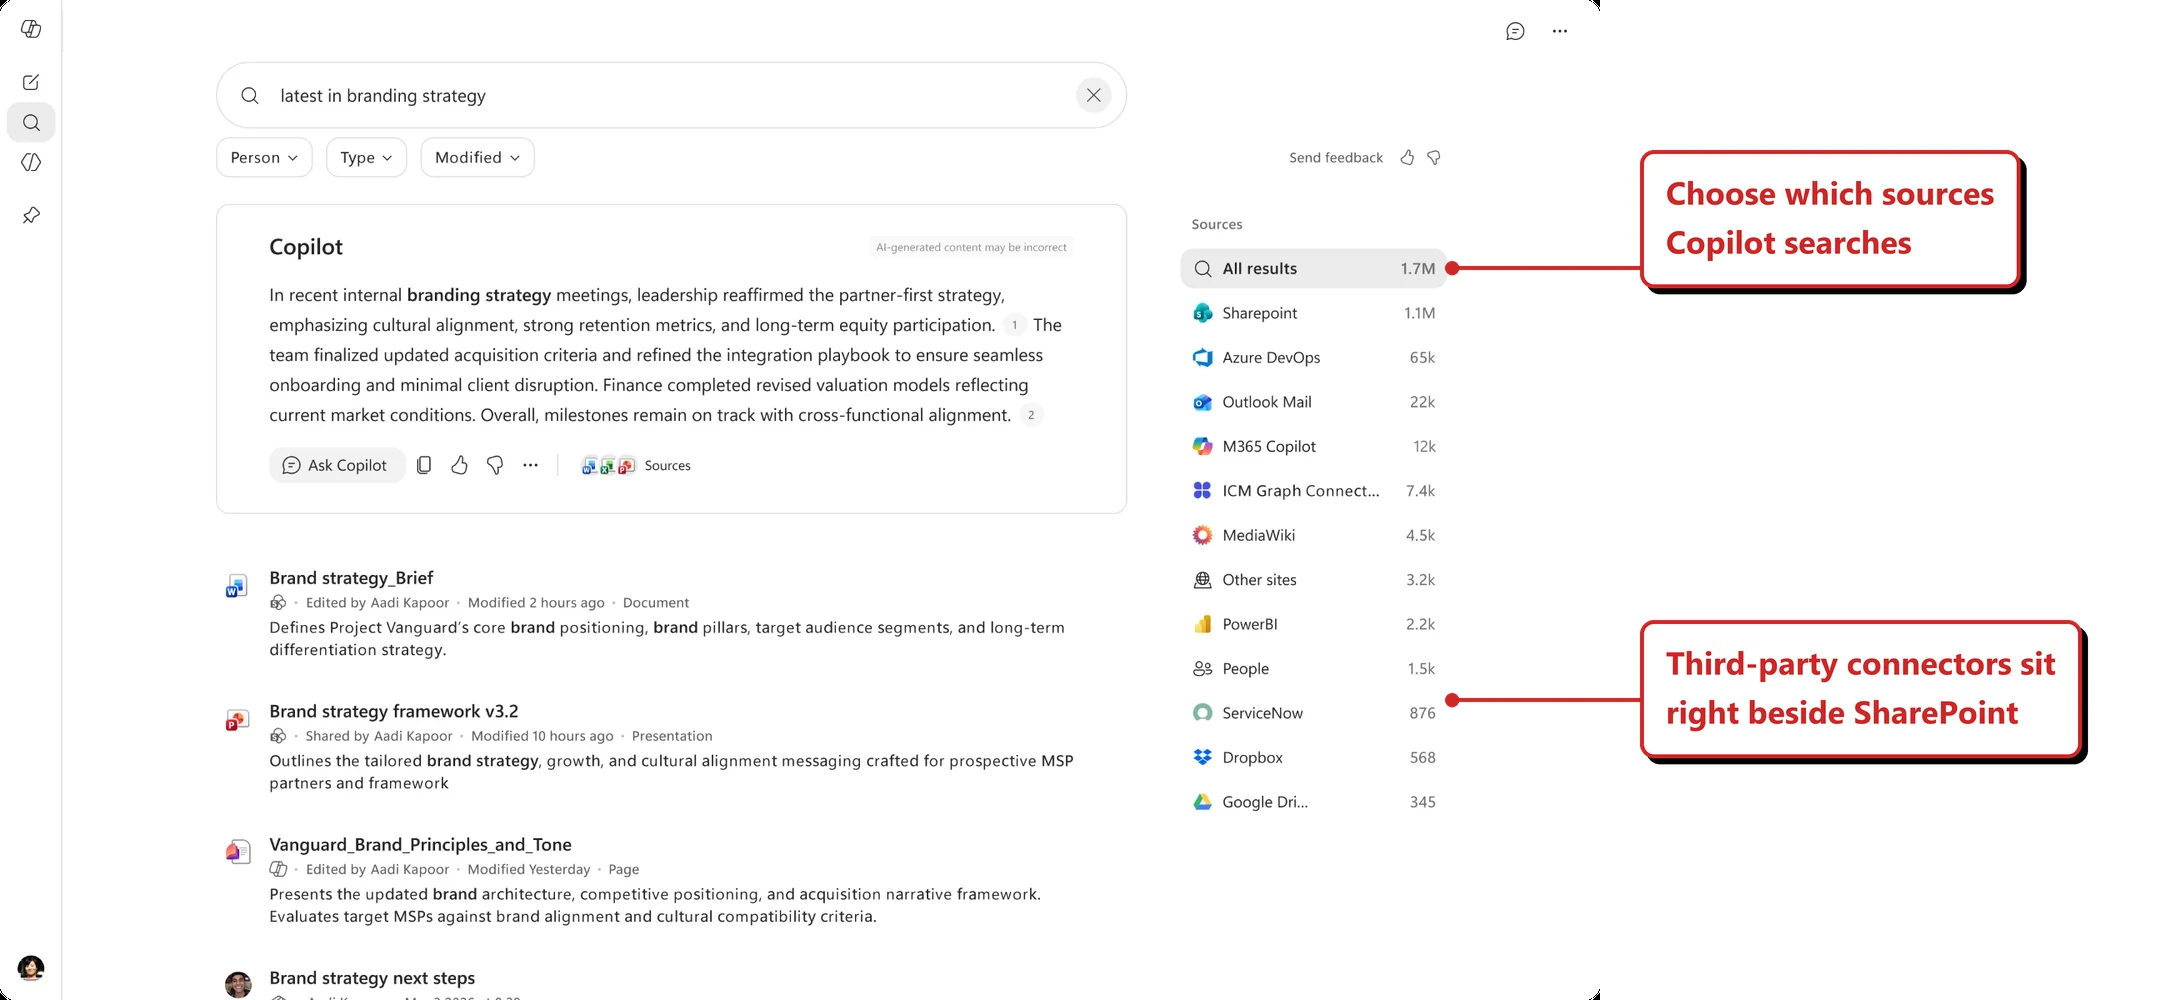Expand the Modified filter dropdown
The image size is (2170, 1000).
click(x=477, y=157)
